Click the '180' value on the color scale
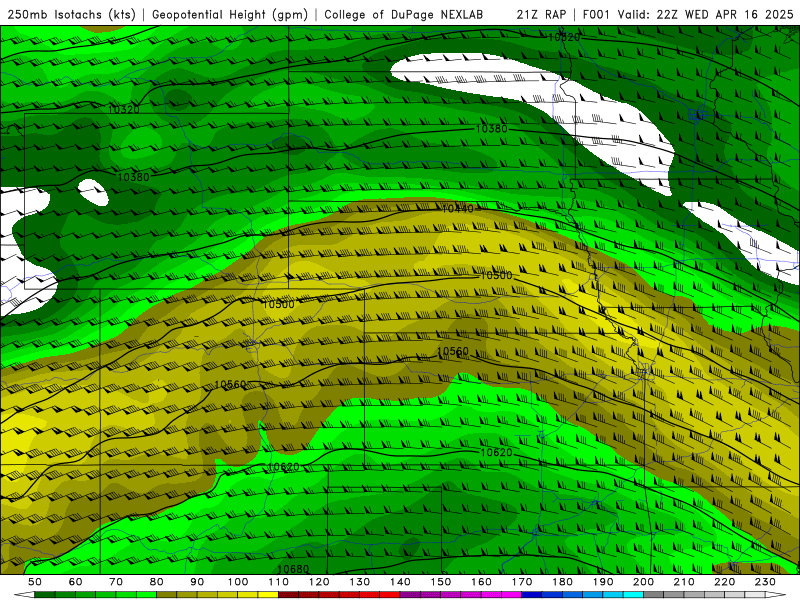800x600 pixels. tap(562, 582)
